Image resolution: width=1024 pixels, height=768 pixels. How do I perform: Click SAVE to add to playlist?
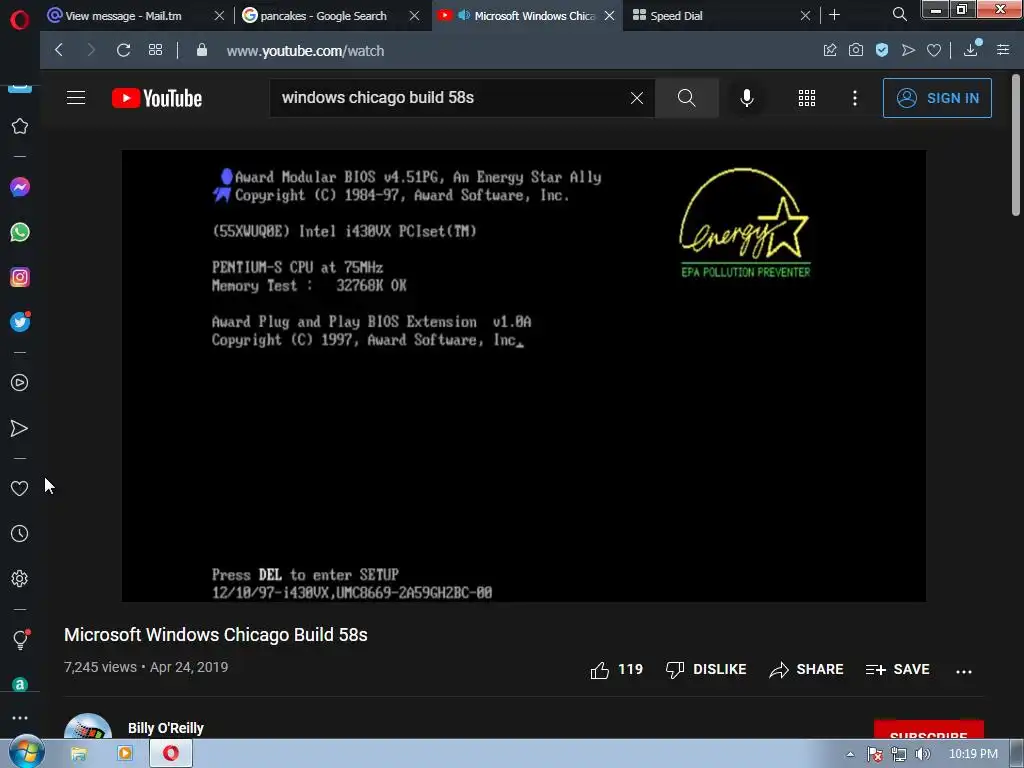coord(897,669)
